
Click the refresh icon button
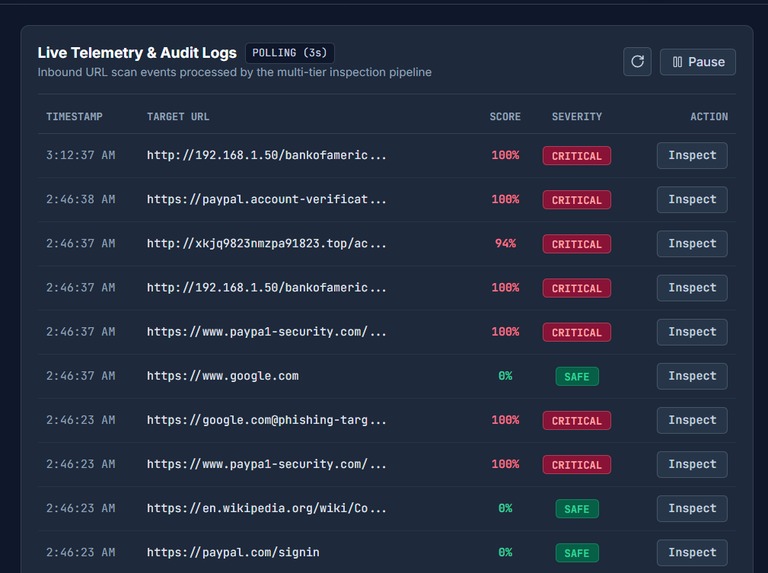pos(637,62)
